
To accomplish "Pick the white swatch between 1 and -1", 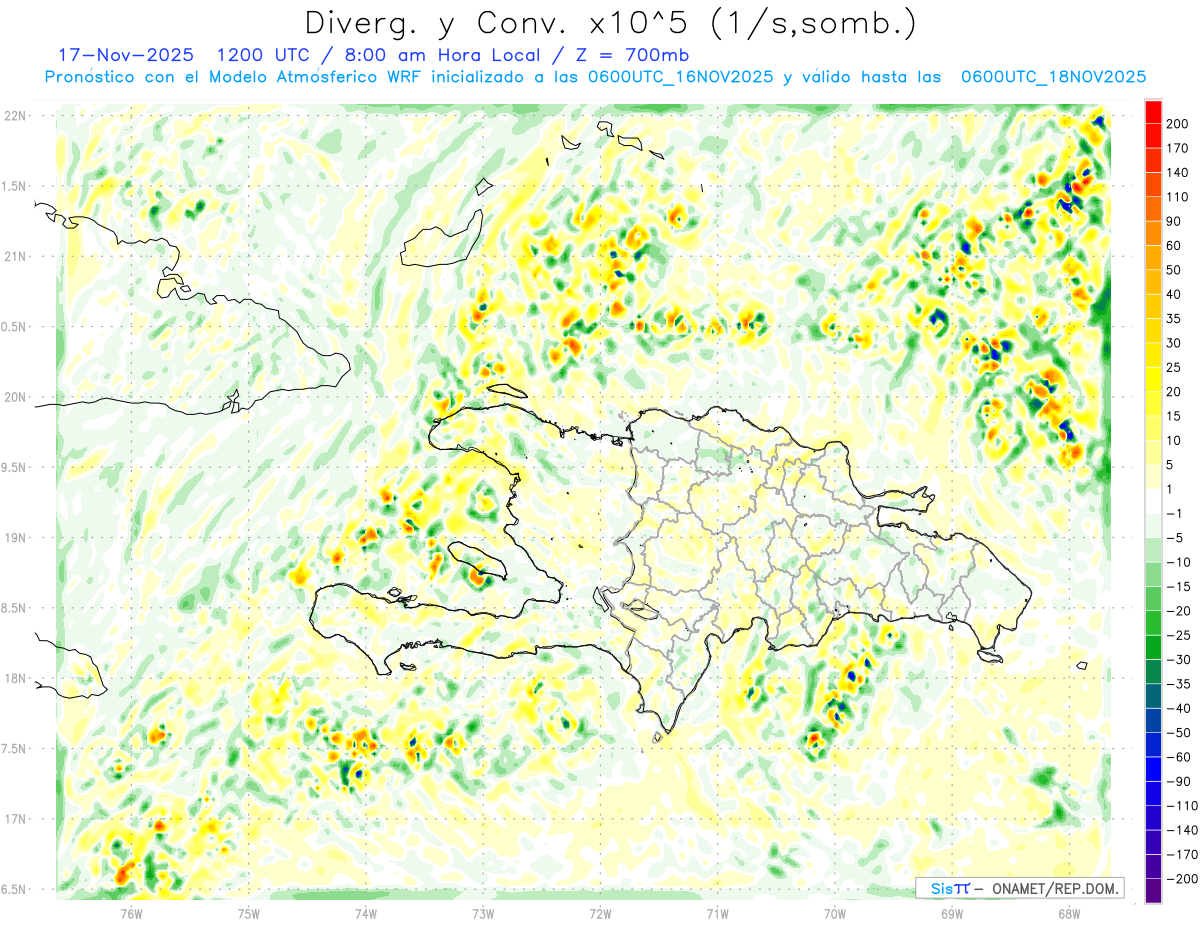I will [x=1153, y=501].
